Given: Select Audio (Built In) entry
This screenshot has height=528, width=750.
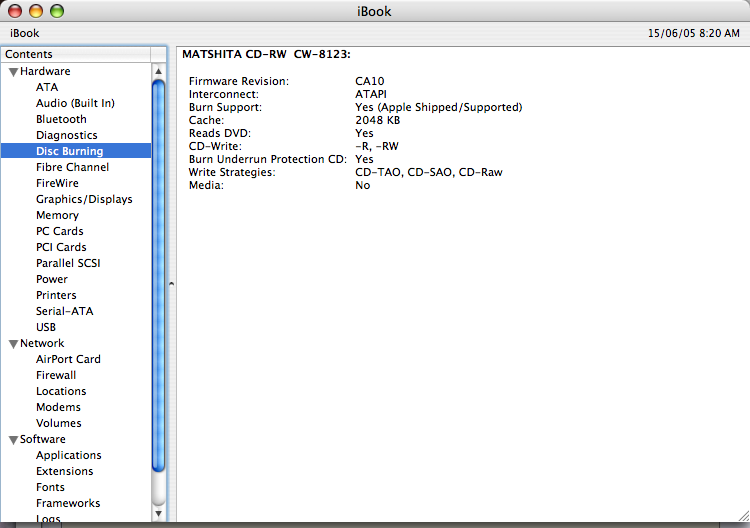Looking at the screenshot, I should click(75, 103).
